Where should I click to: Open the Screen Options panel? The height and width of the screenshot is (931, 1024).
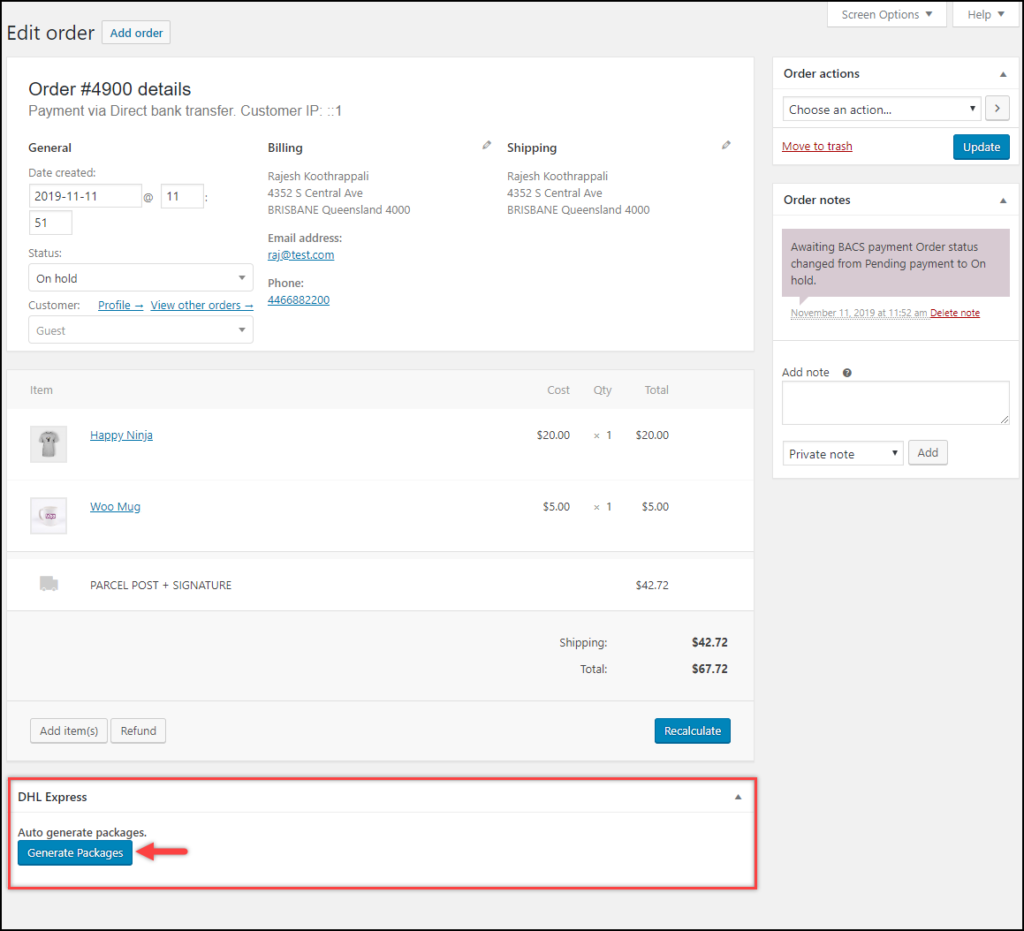(x=886, y=14)
